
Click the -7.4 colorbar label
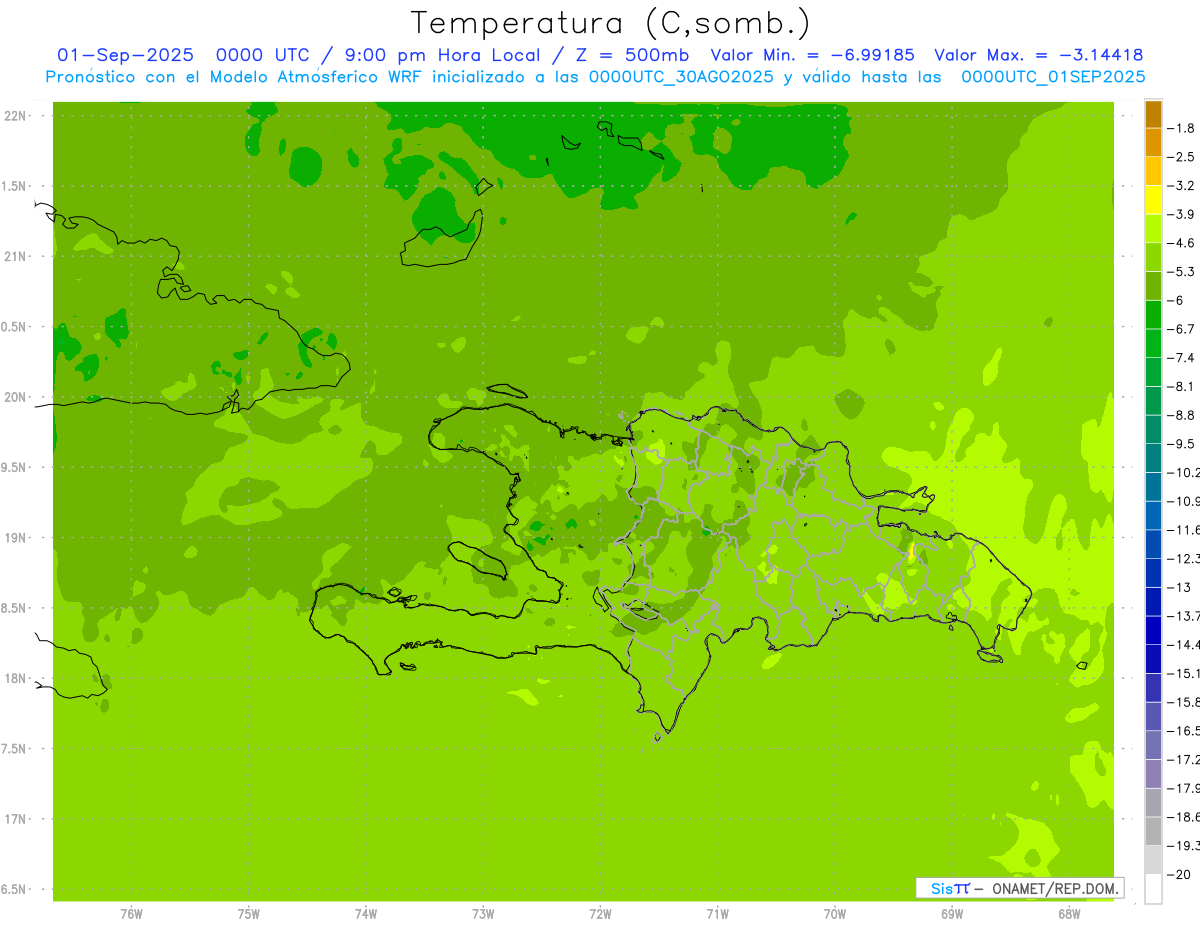(x=1182, y=358)
